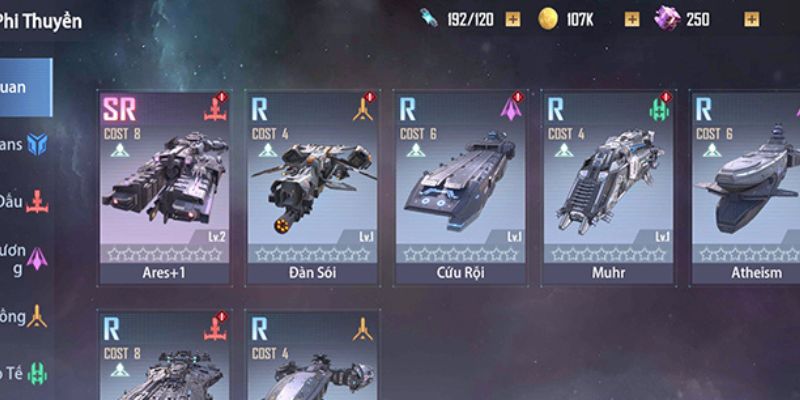
Task: Add more fleet capacity next to 192/120
Action: [x=513, y=19]
